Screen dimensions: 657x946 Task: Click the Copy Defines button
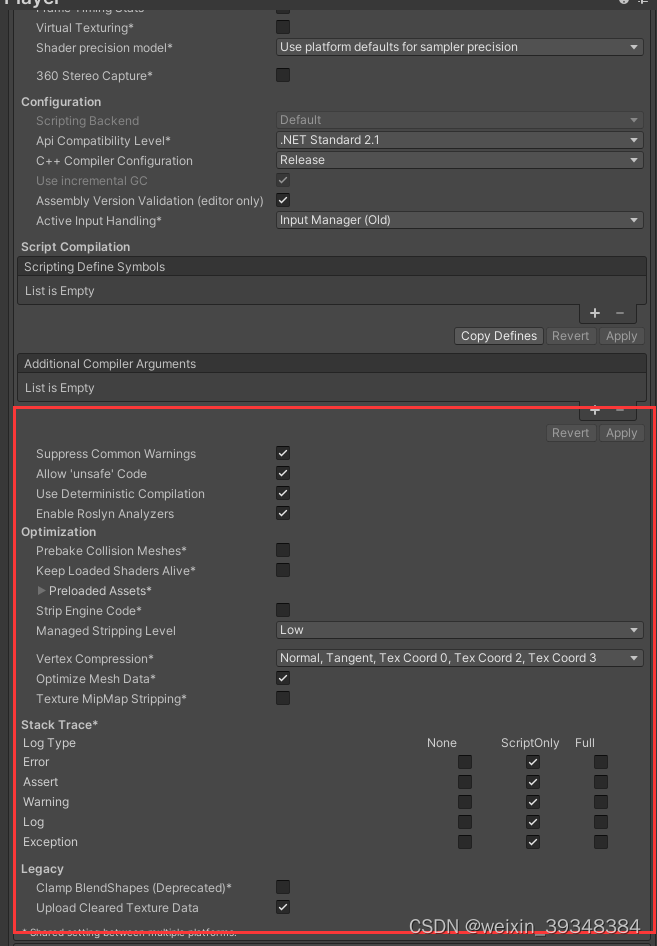[498, 336]
